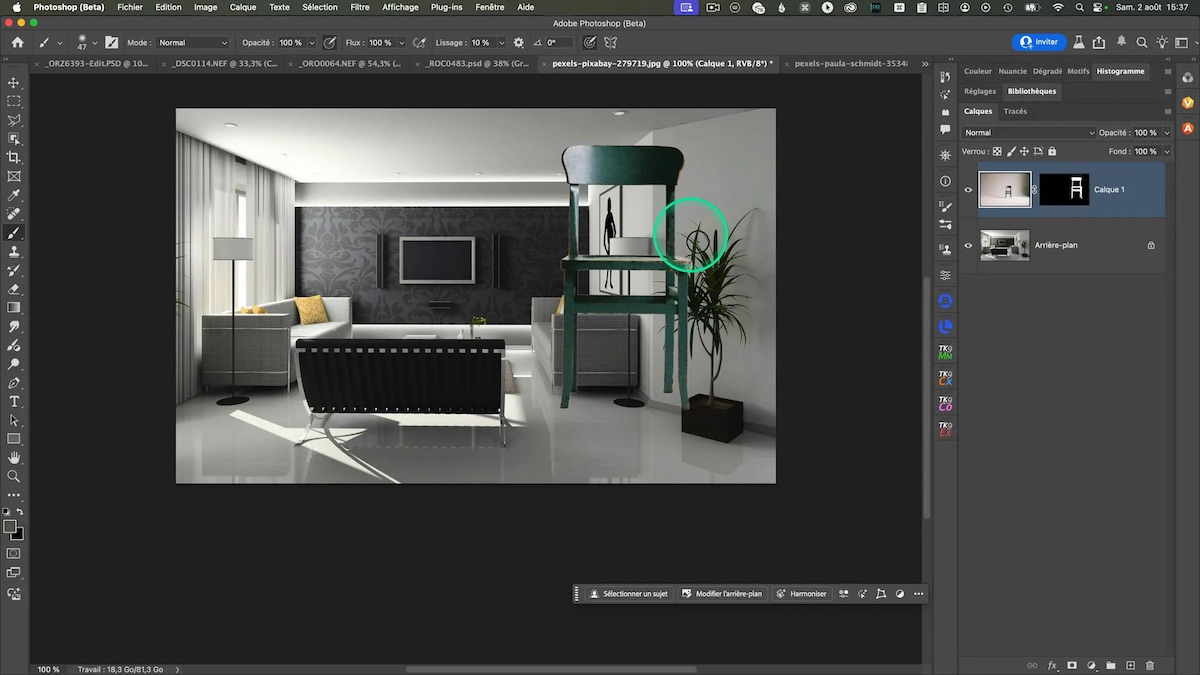Select the Lasso tool

click(14, 120)
